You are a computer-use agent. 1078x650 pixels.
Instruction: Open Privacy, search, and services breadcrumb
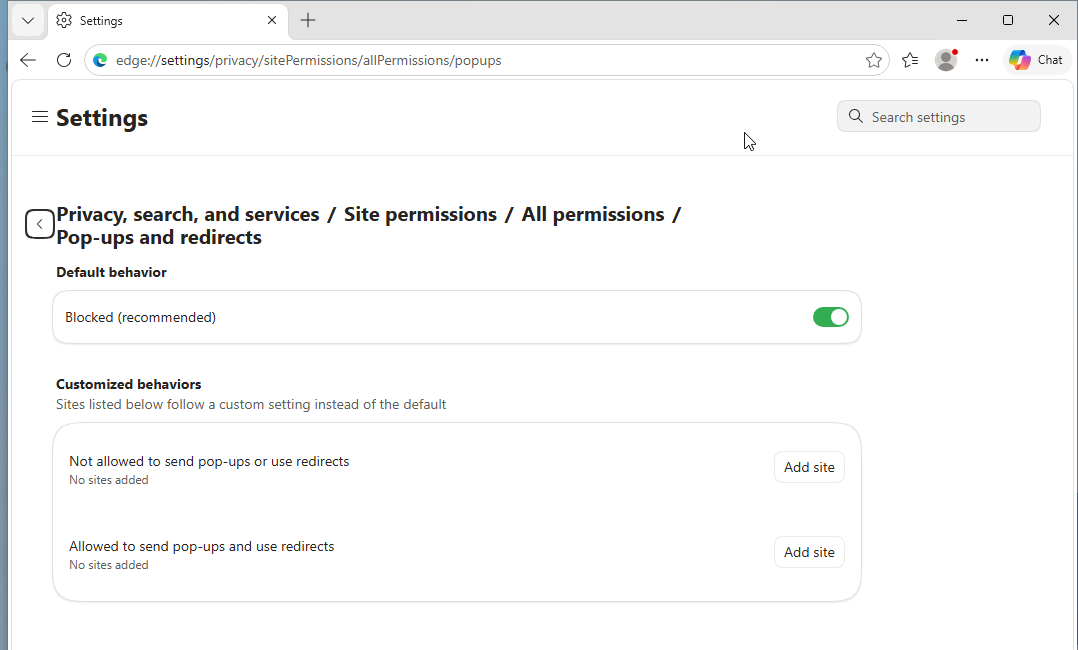click(x=188, y=215)
